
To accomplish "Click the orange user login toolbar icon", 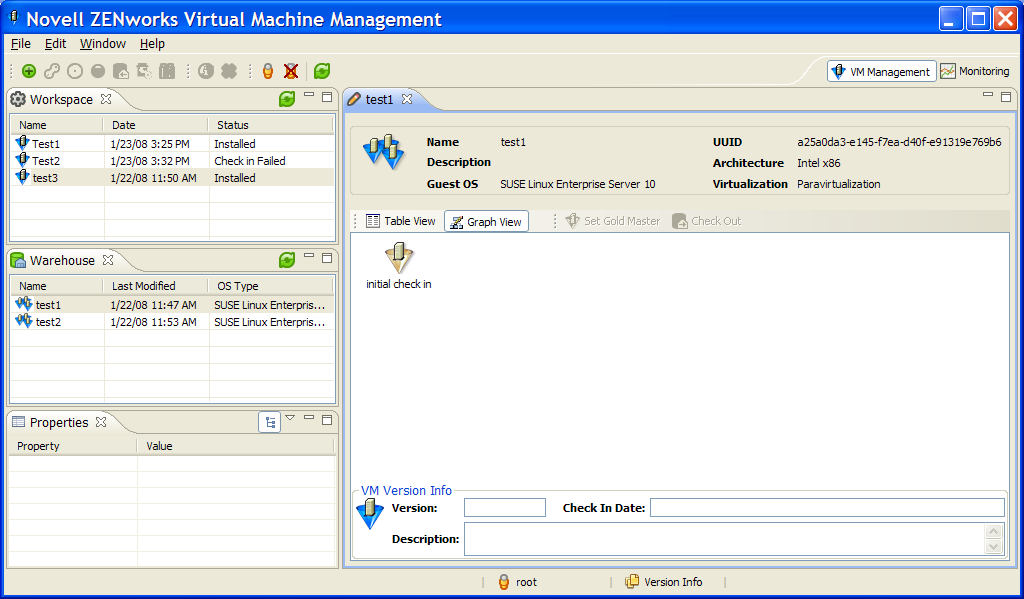I will 267,71.
